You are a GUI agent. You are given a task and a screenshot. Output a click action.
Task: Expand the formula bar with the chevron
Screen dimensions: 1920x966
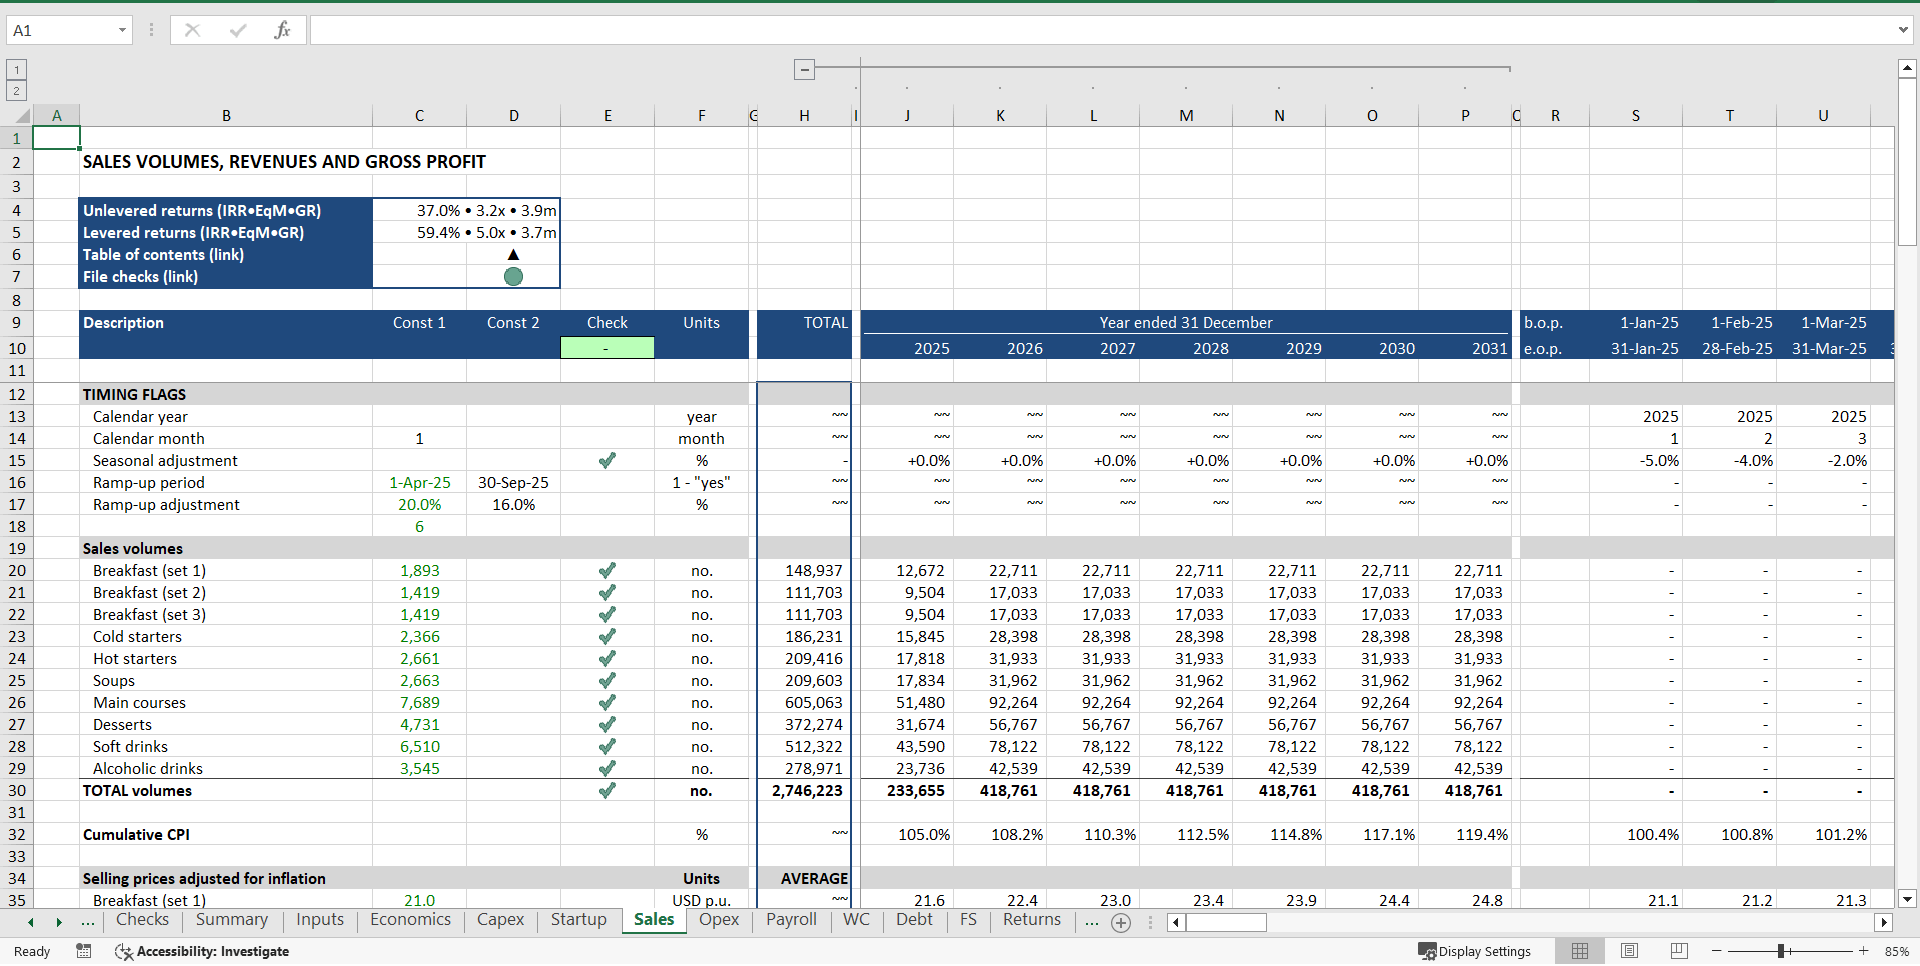click(1902, 30)
